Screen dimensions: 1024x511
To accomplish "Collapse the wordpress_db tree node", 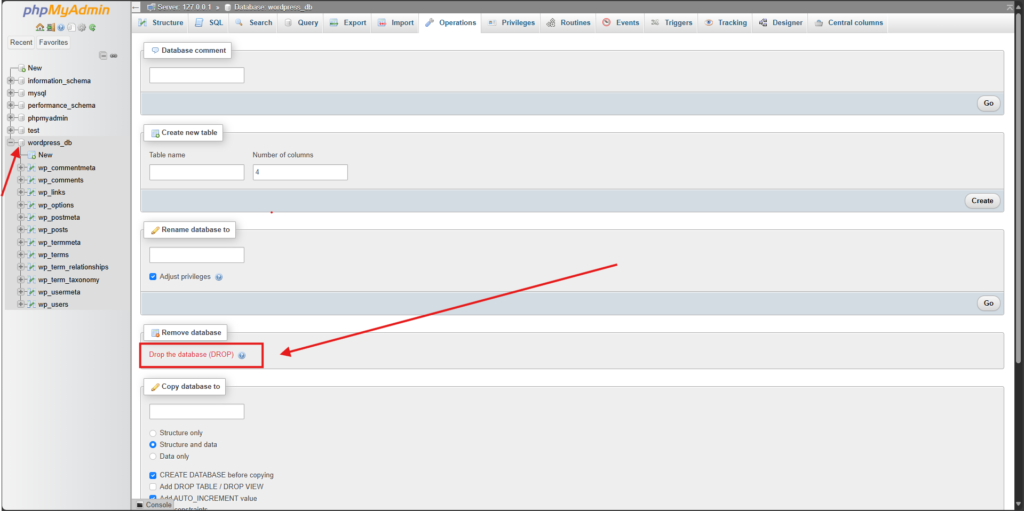I will [x=10, y=143].
